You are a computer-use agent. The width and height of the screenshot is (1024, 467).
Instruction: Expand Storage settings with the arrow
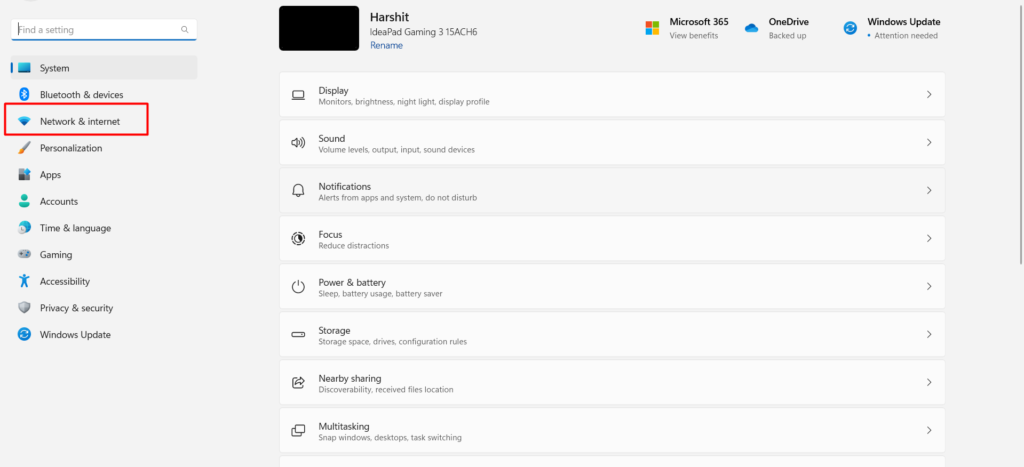point(929,335)
